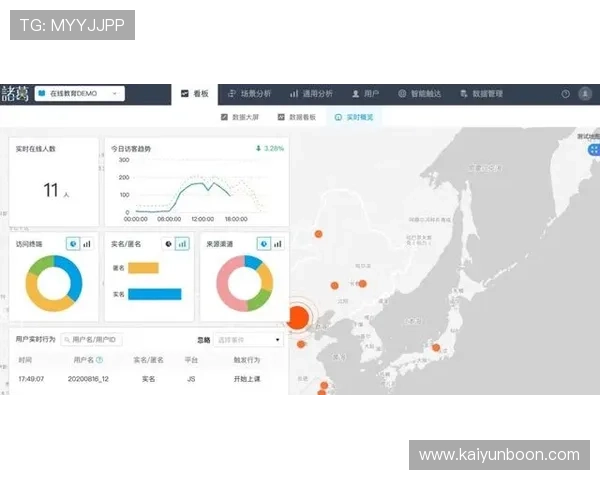Click the 开始上课 behavior cell

coord(247,379)
